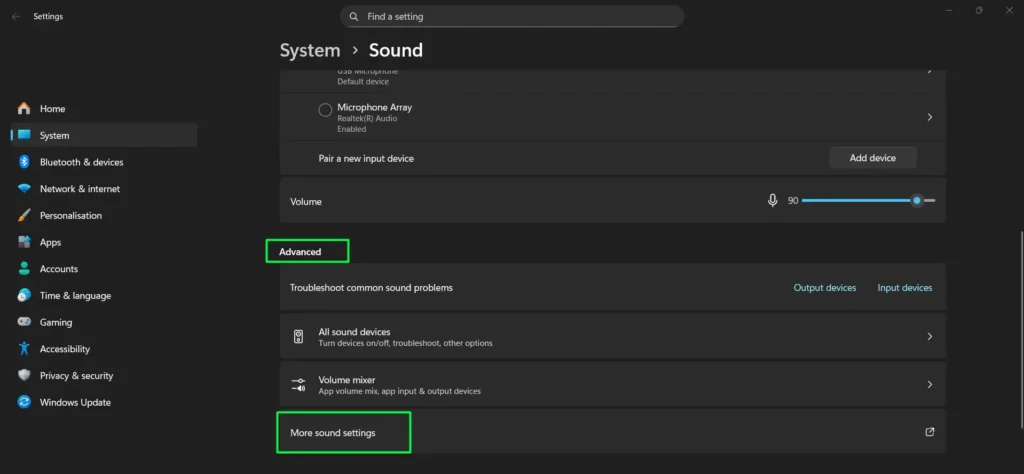Click the volume value 90
Screen dimensions: 1024x474
click(793, 201)
